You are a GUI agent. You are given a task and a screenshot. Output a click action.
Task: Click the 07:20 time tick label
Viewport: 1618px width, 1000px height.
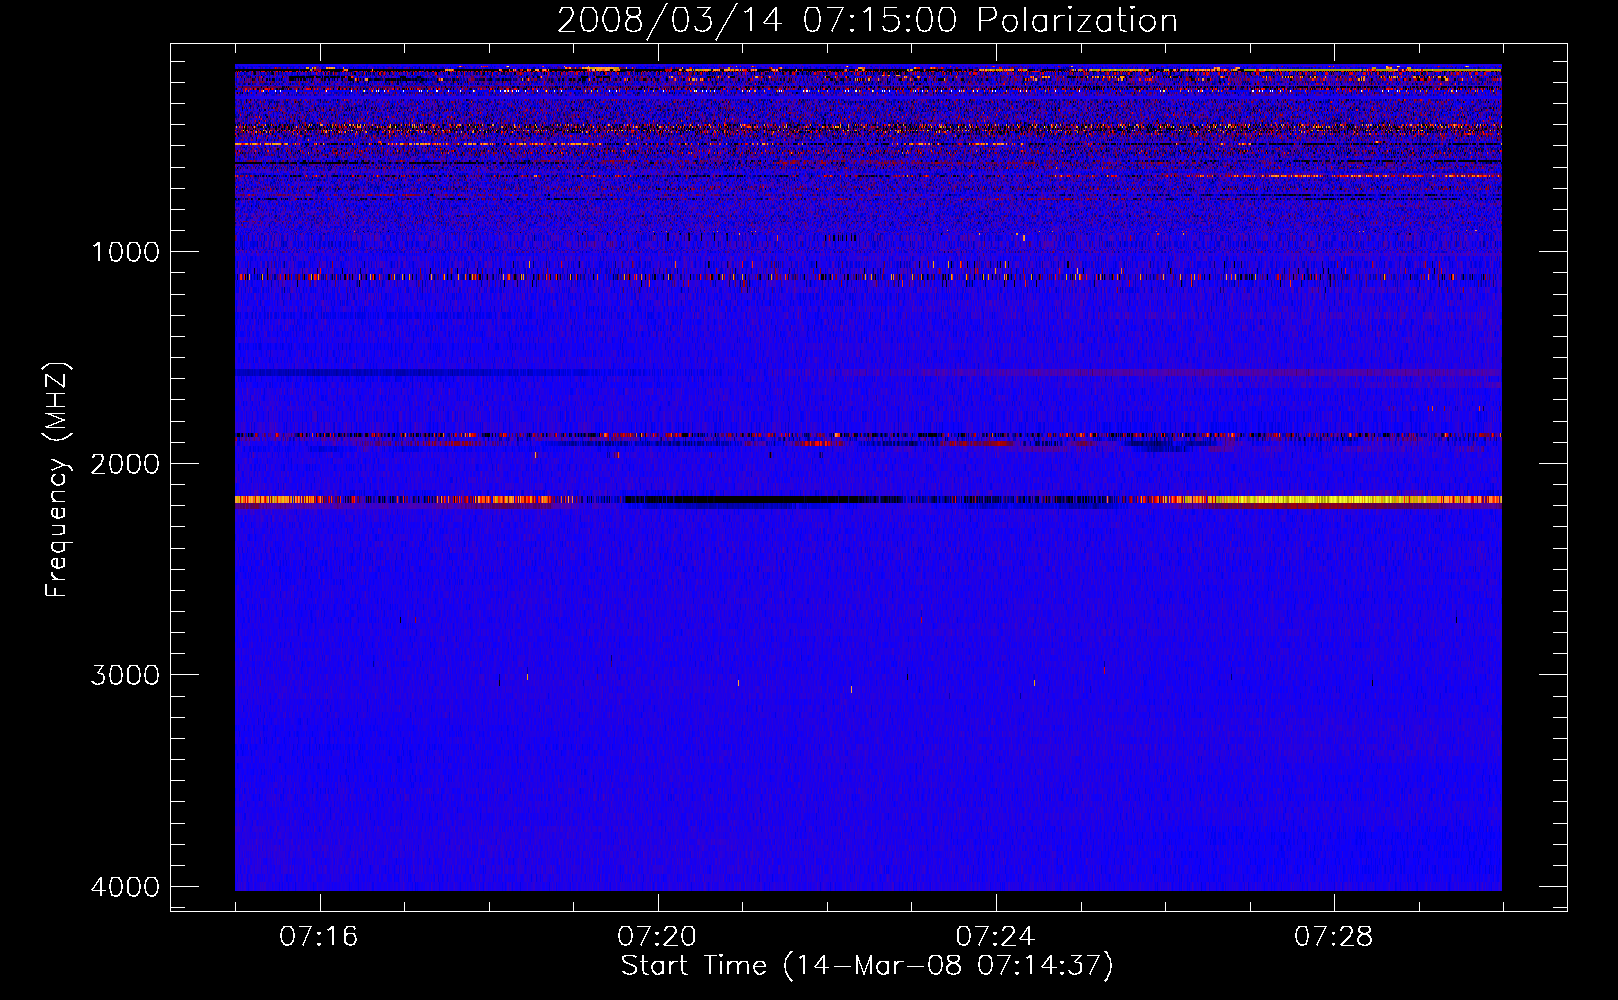(657, 937)
